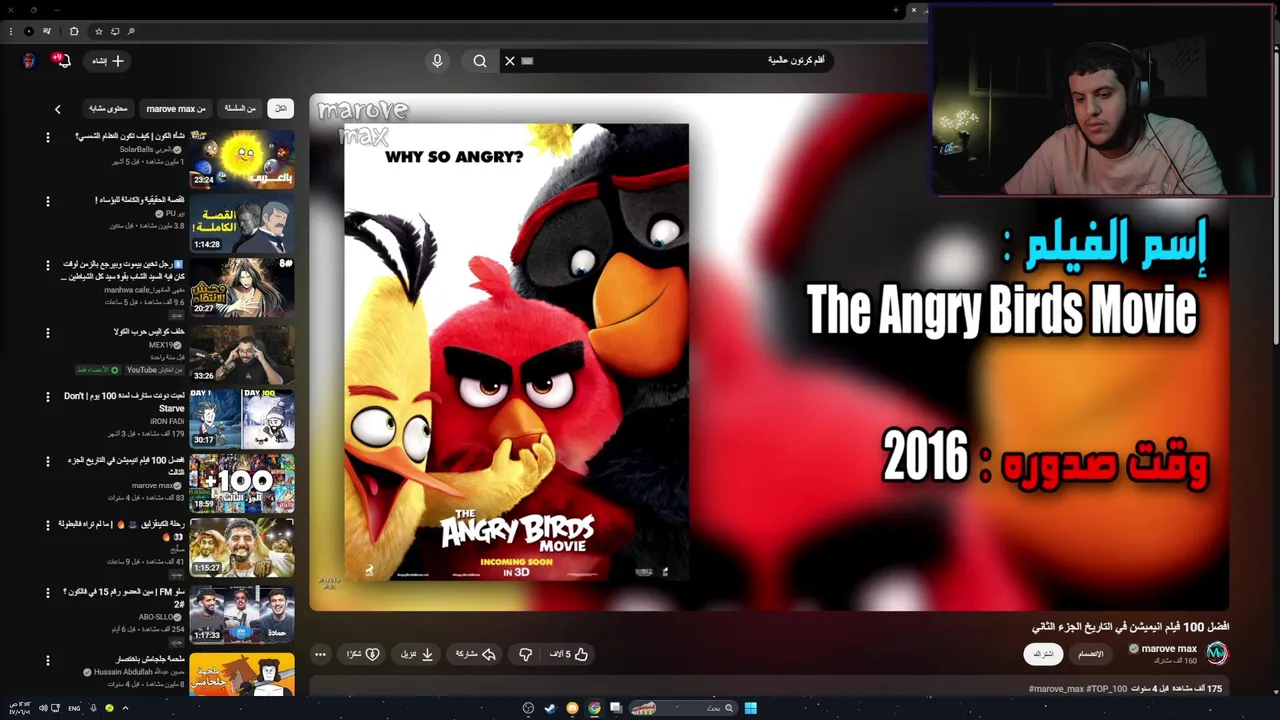This screenshot has height=720, width=1280.
Task: Open marove max channel avatar
Action: [1216, 653]
